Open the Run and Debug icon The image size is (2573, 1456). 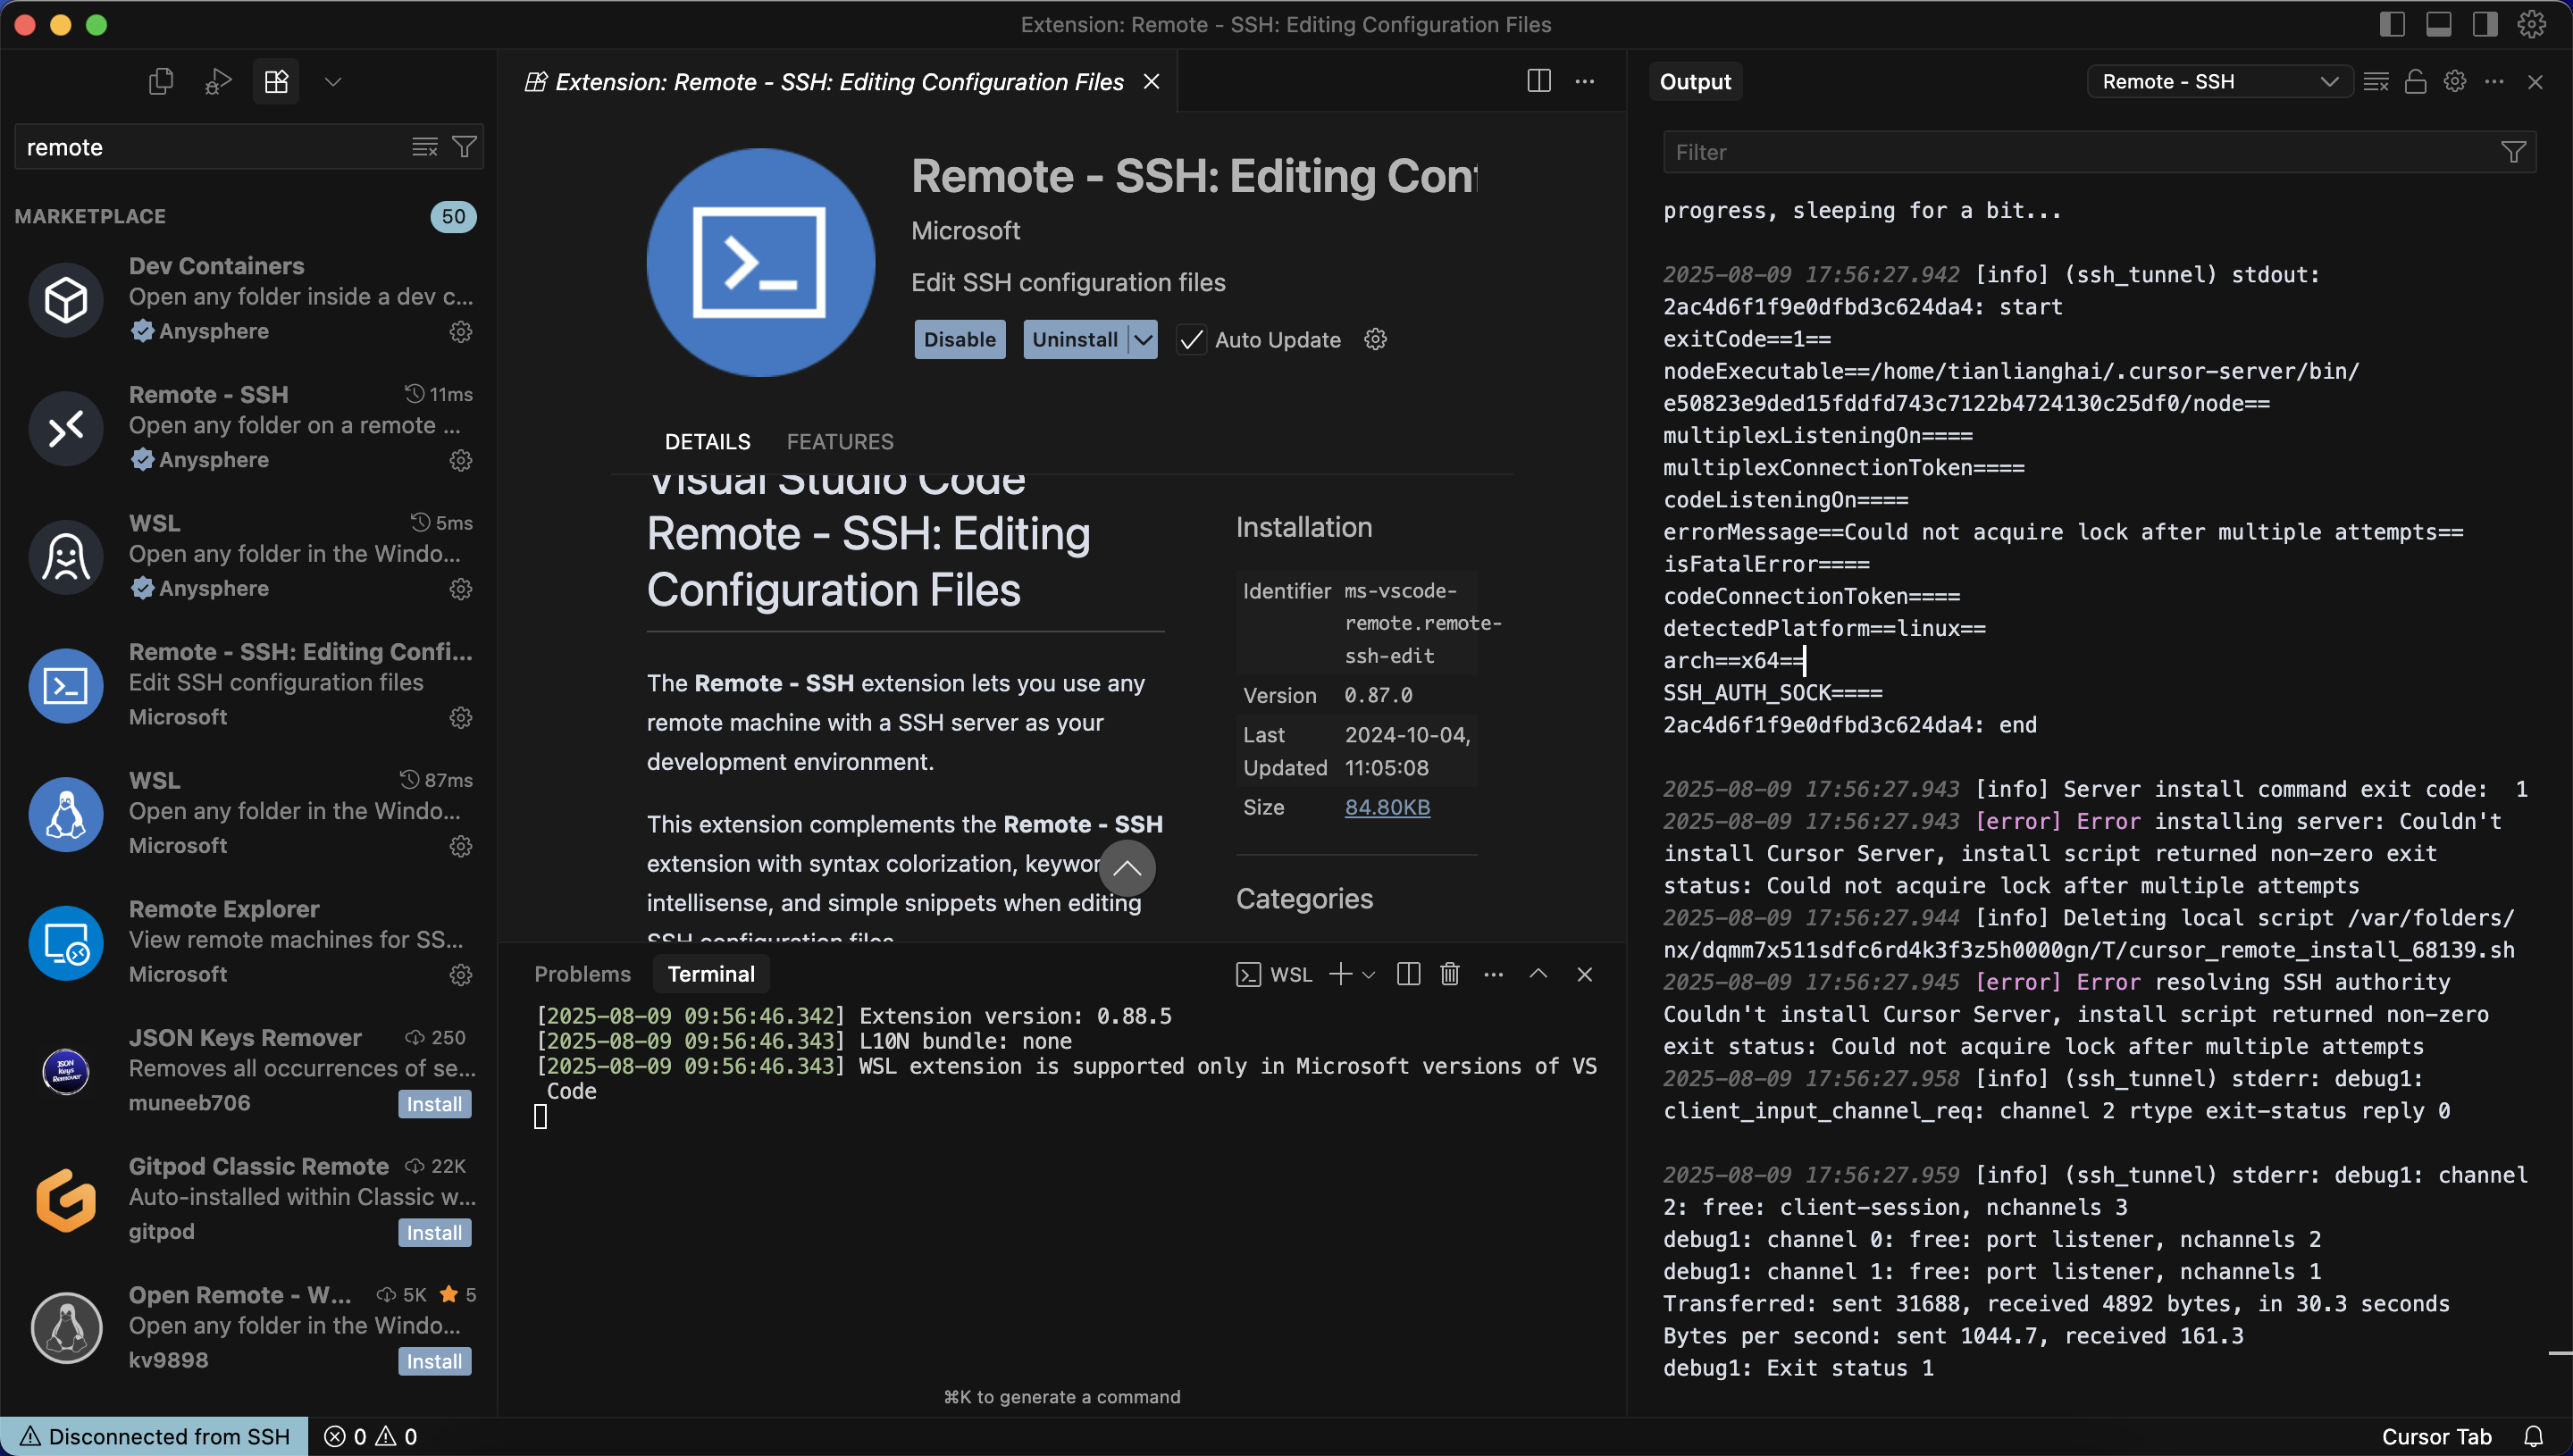click(218, 81)
